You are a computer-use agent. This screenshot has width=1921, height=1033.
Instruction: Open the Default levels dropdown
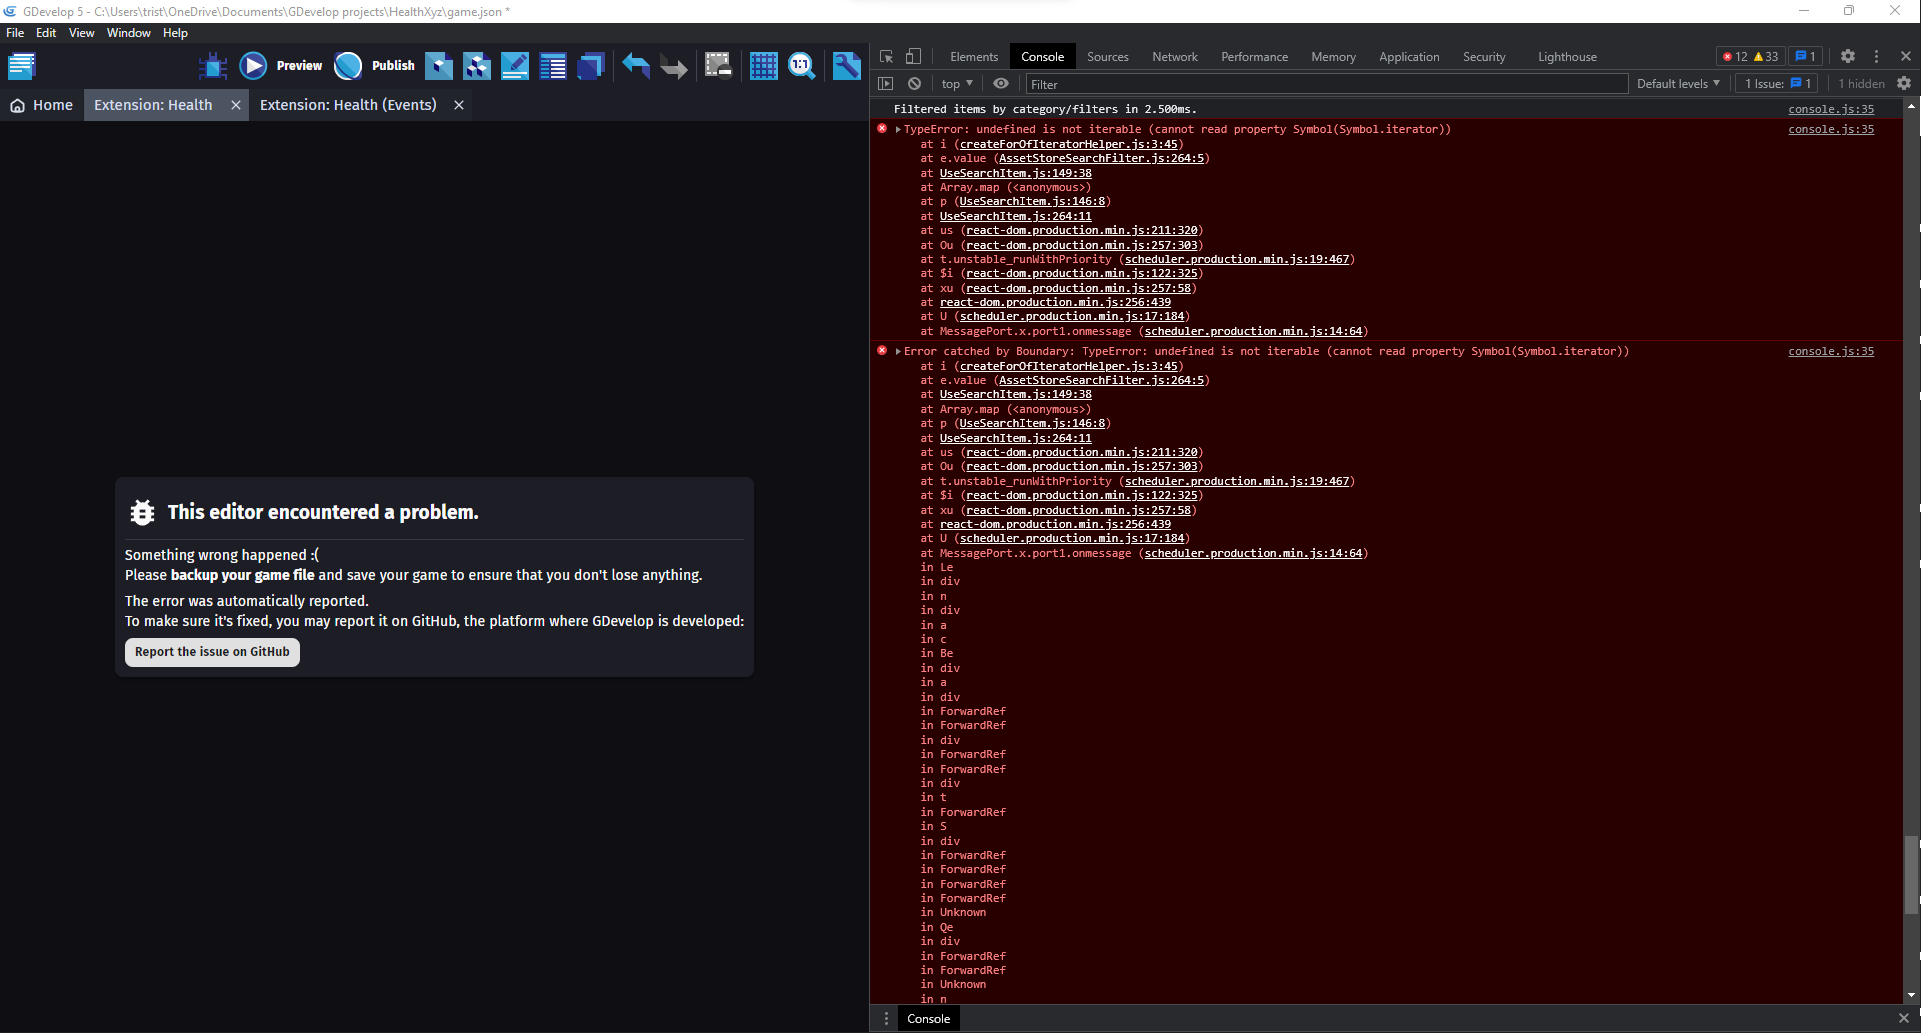pos(1677,83)
